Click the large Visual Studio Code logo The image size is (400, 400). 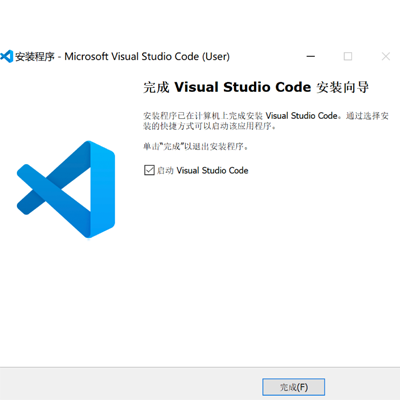[66, 189]
